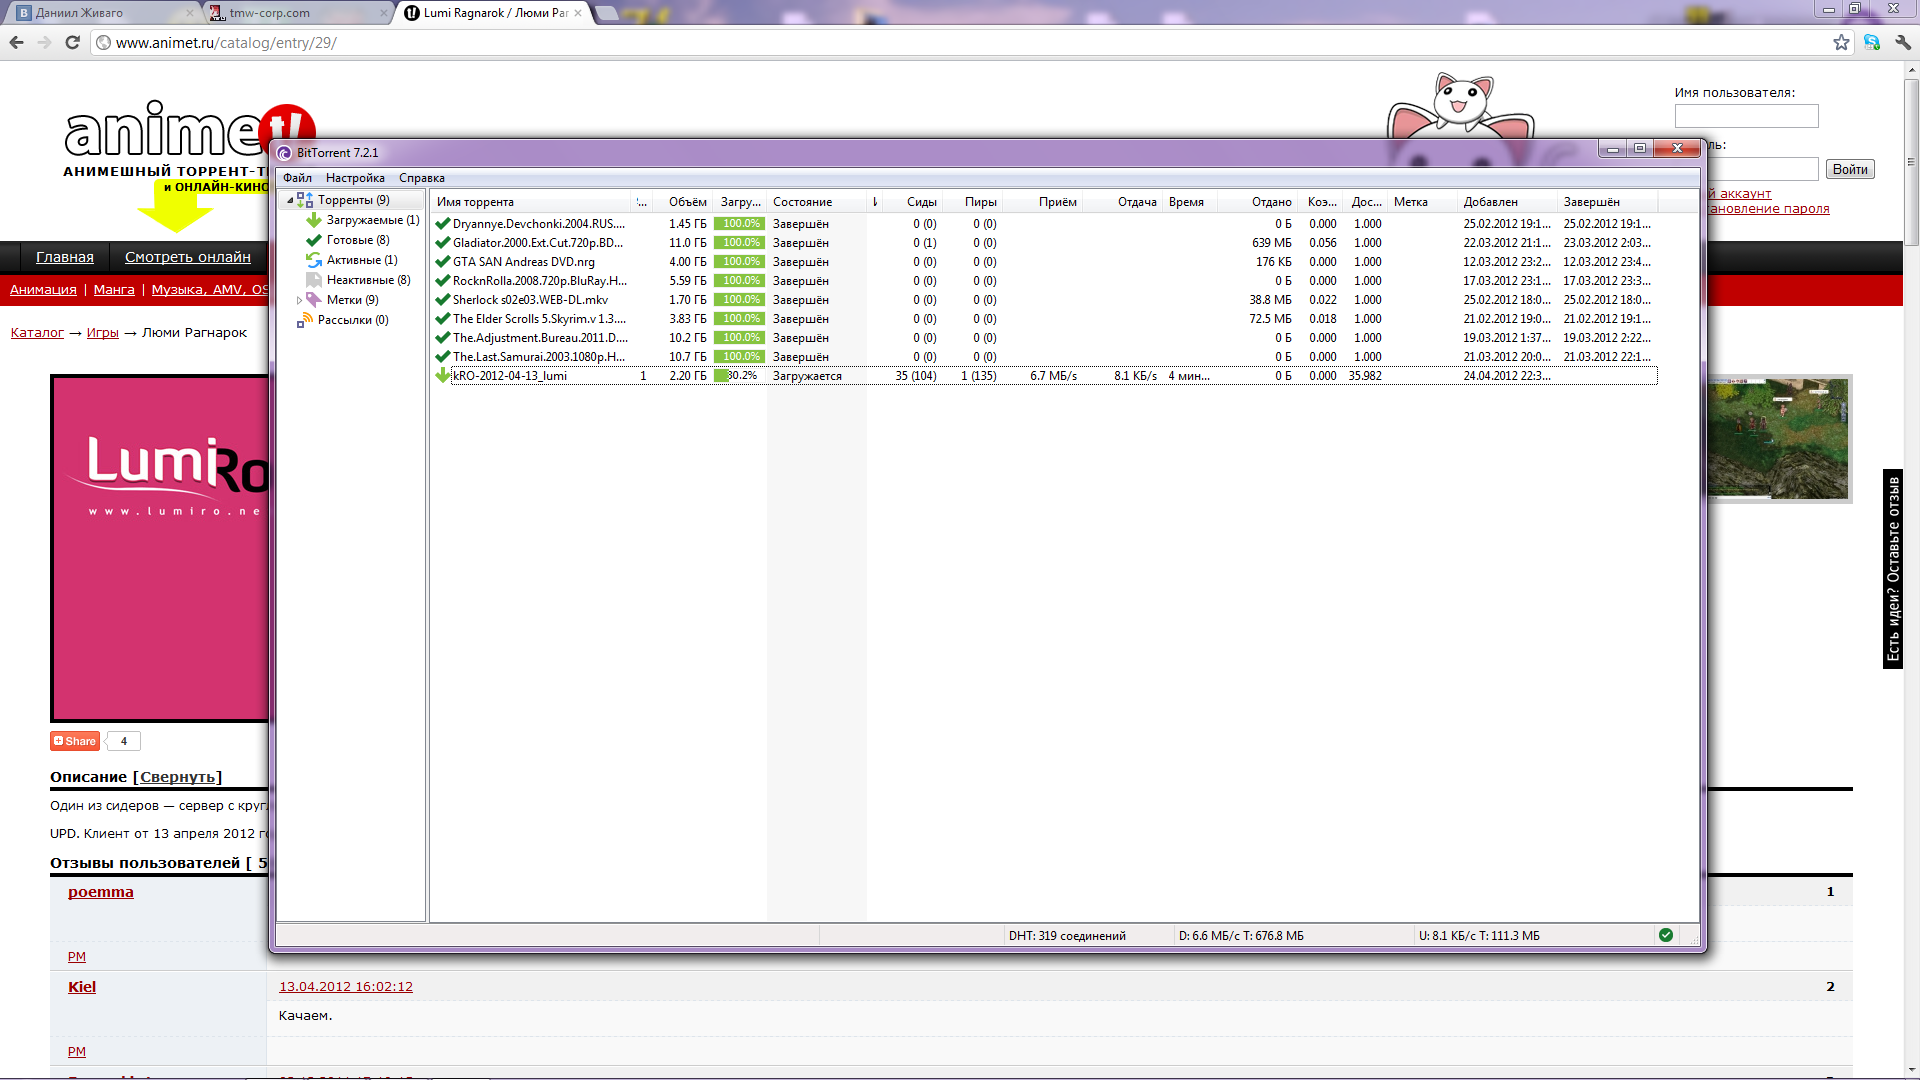Click the Метки tag icon in sidebar
Image resolution: width=1920 pixels, height=1080 pixels.
[314, 300]
